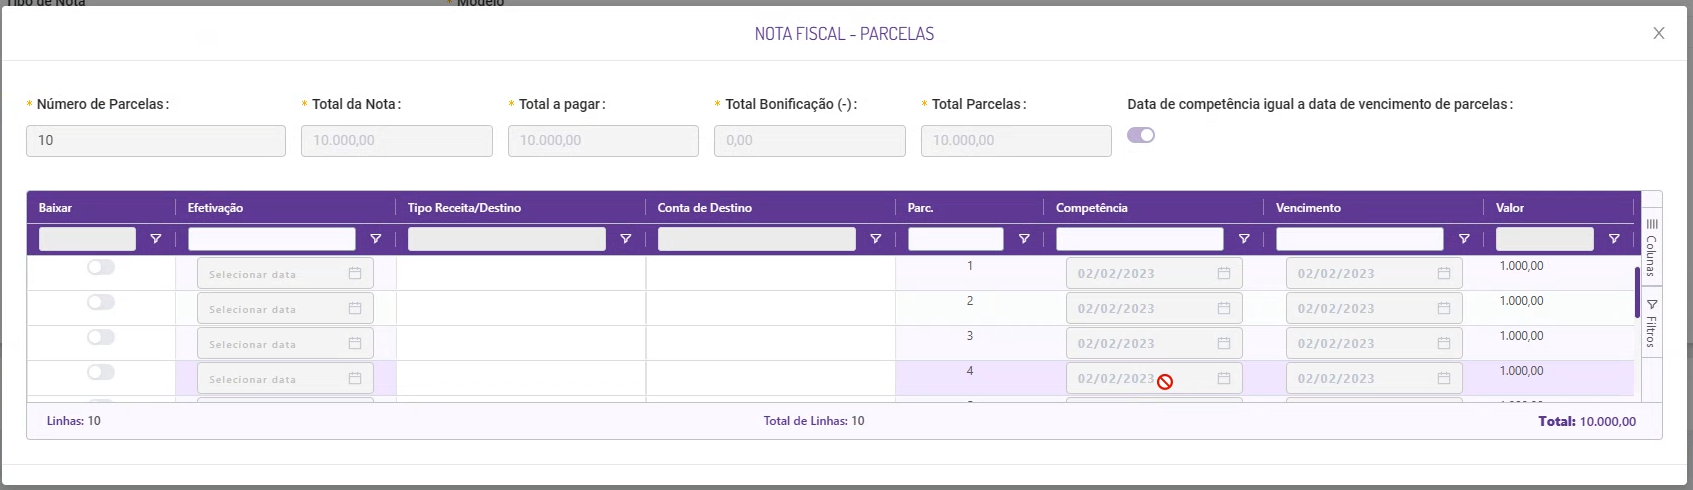Screen dimensions: 1693x490
Task: Open the Tipo Receita/Destino column filter icon
Action: click(625, 239)
